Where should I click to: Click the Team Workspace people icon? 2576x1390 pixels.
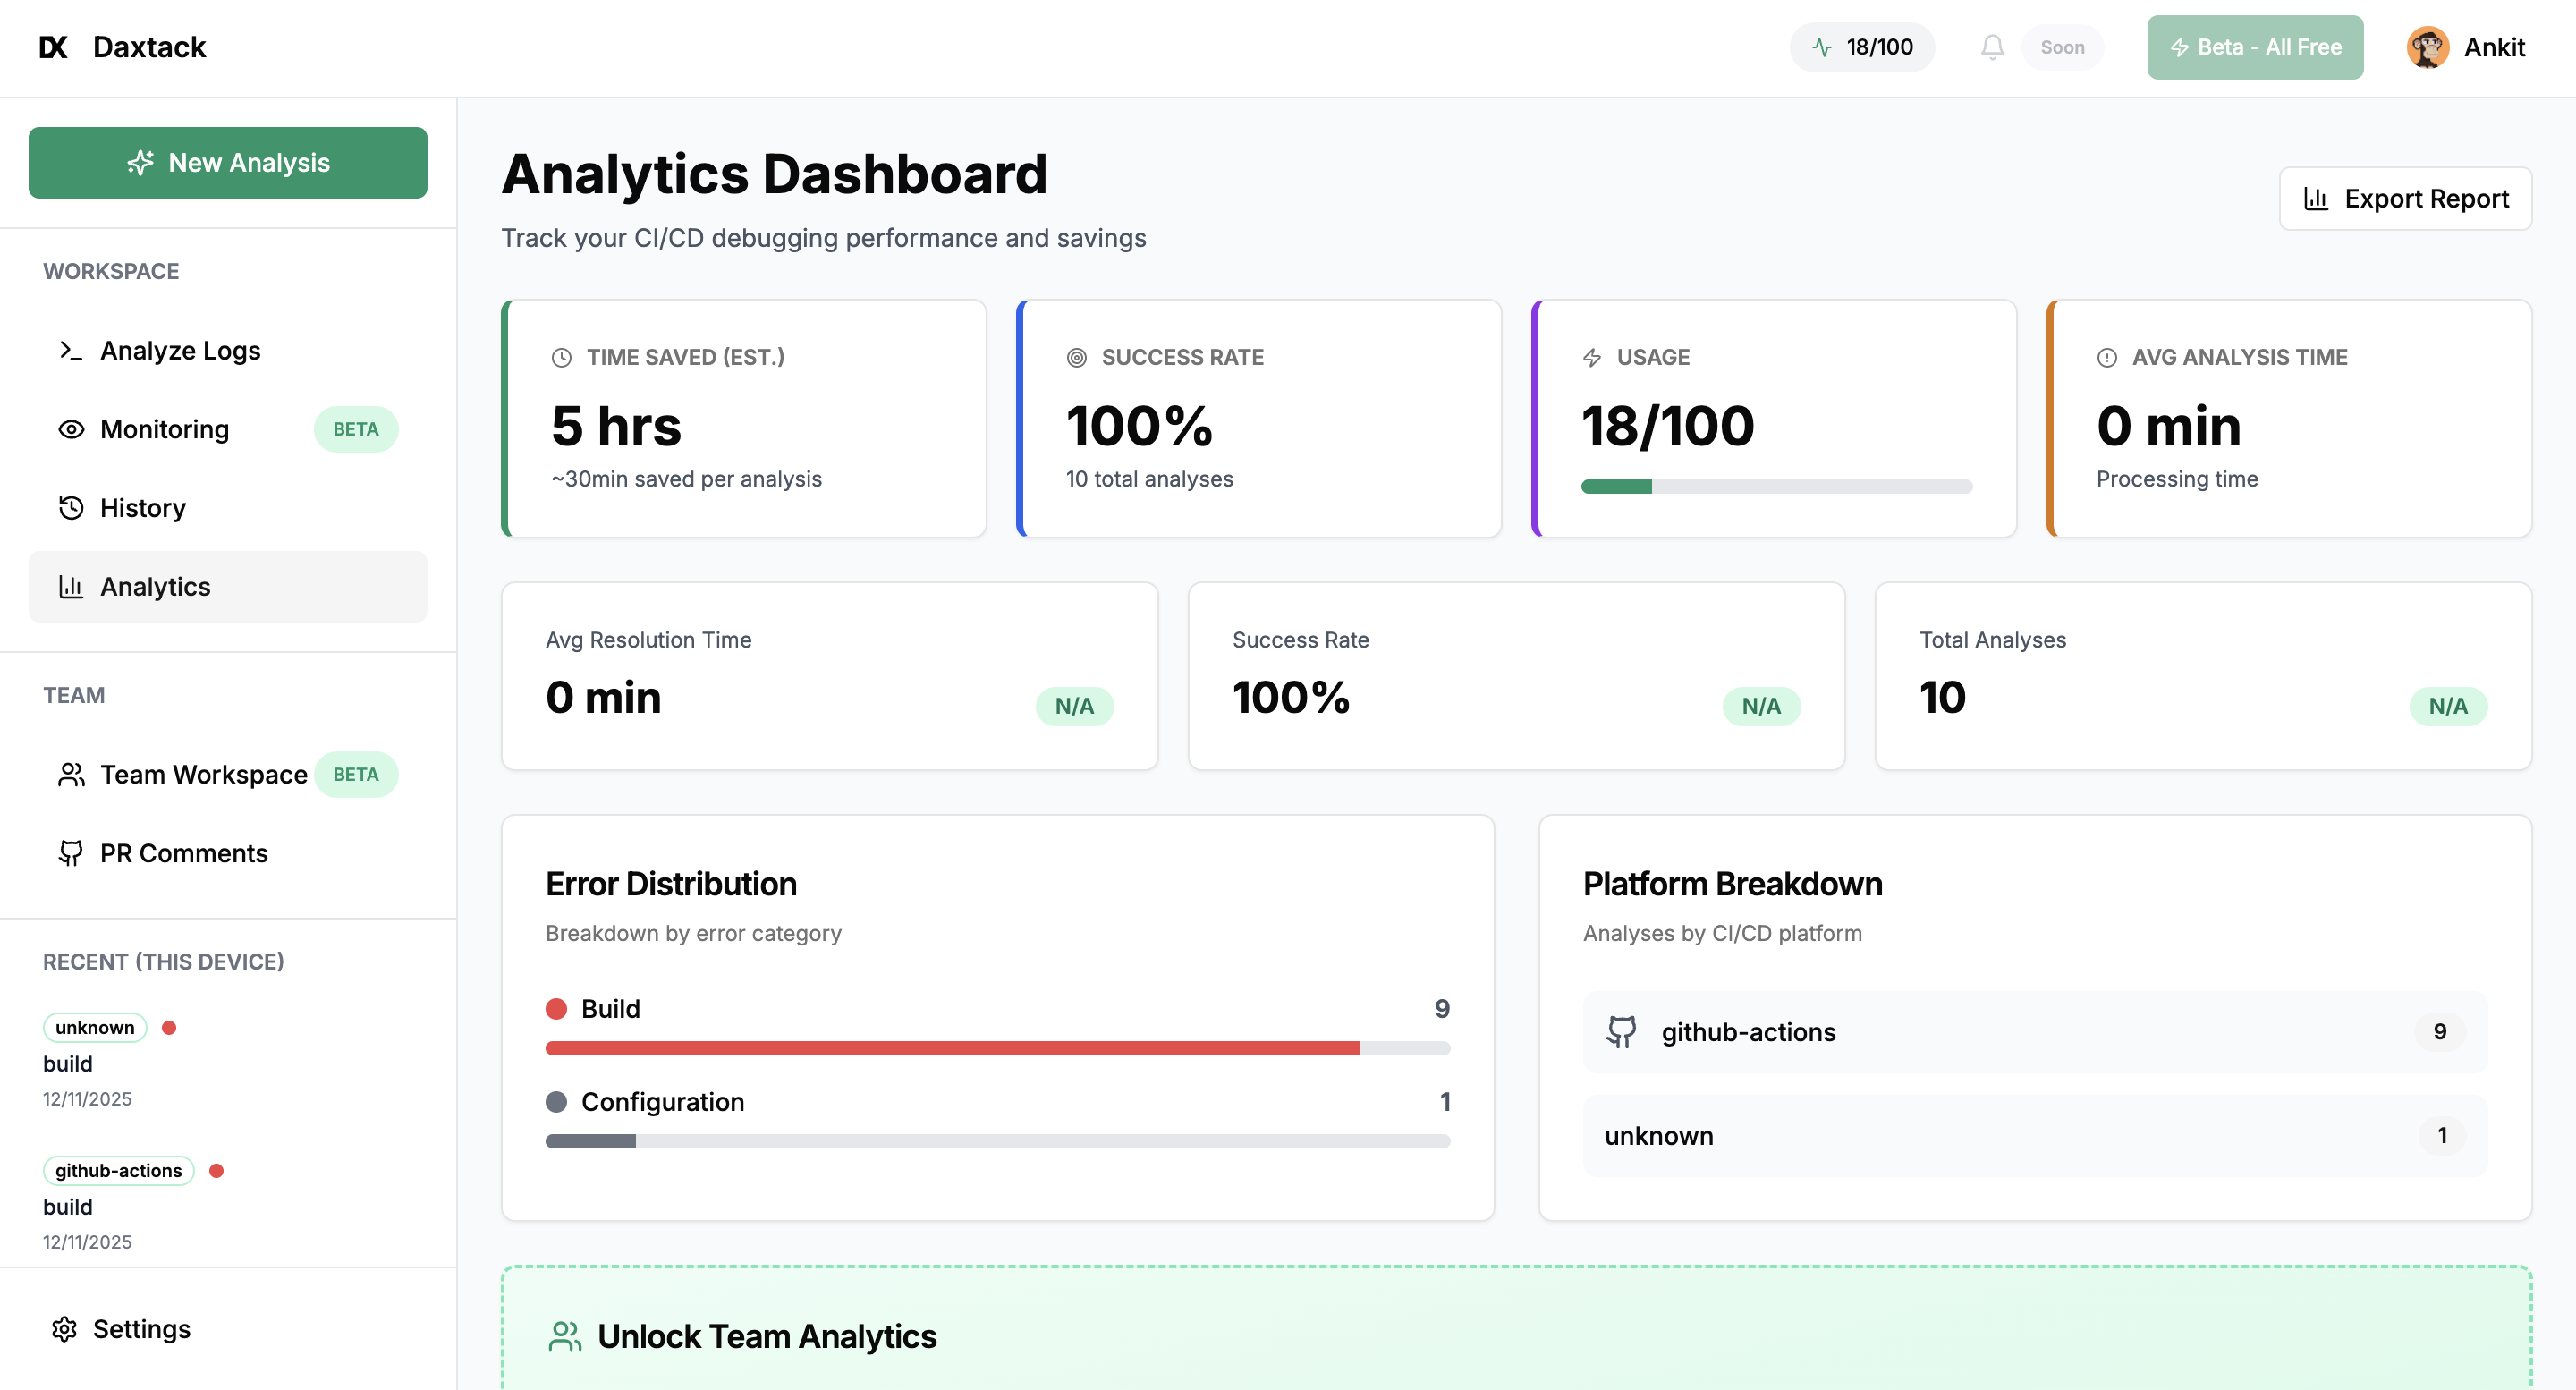pyautogui.click(x=70, y=774)
